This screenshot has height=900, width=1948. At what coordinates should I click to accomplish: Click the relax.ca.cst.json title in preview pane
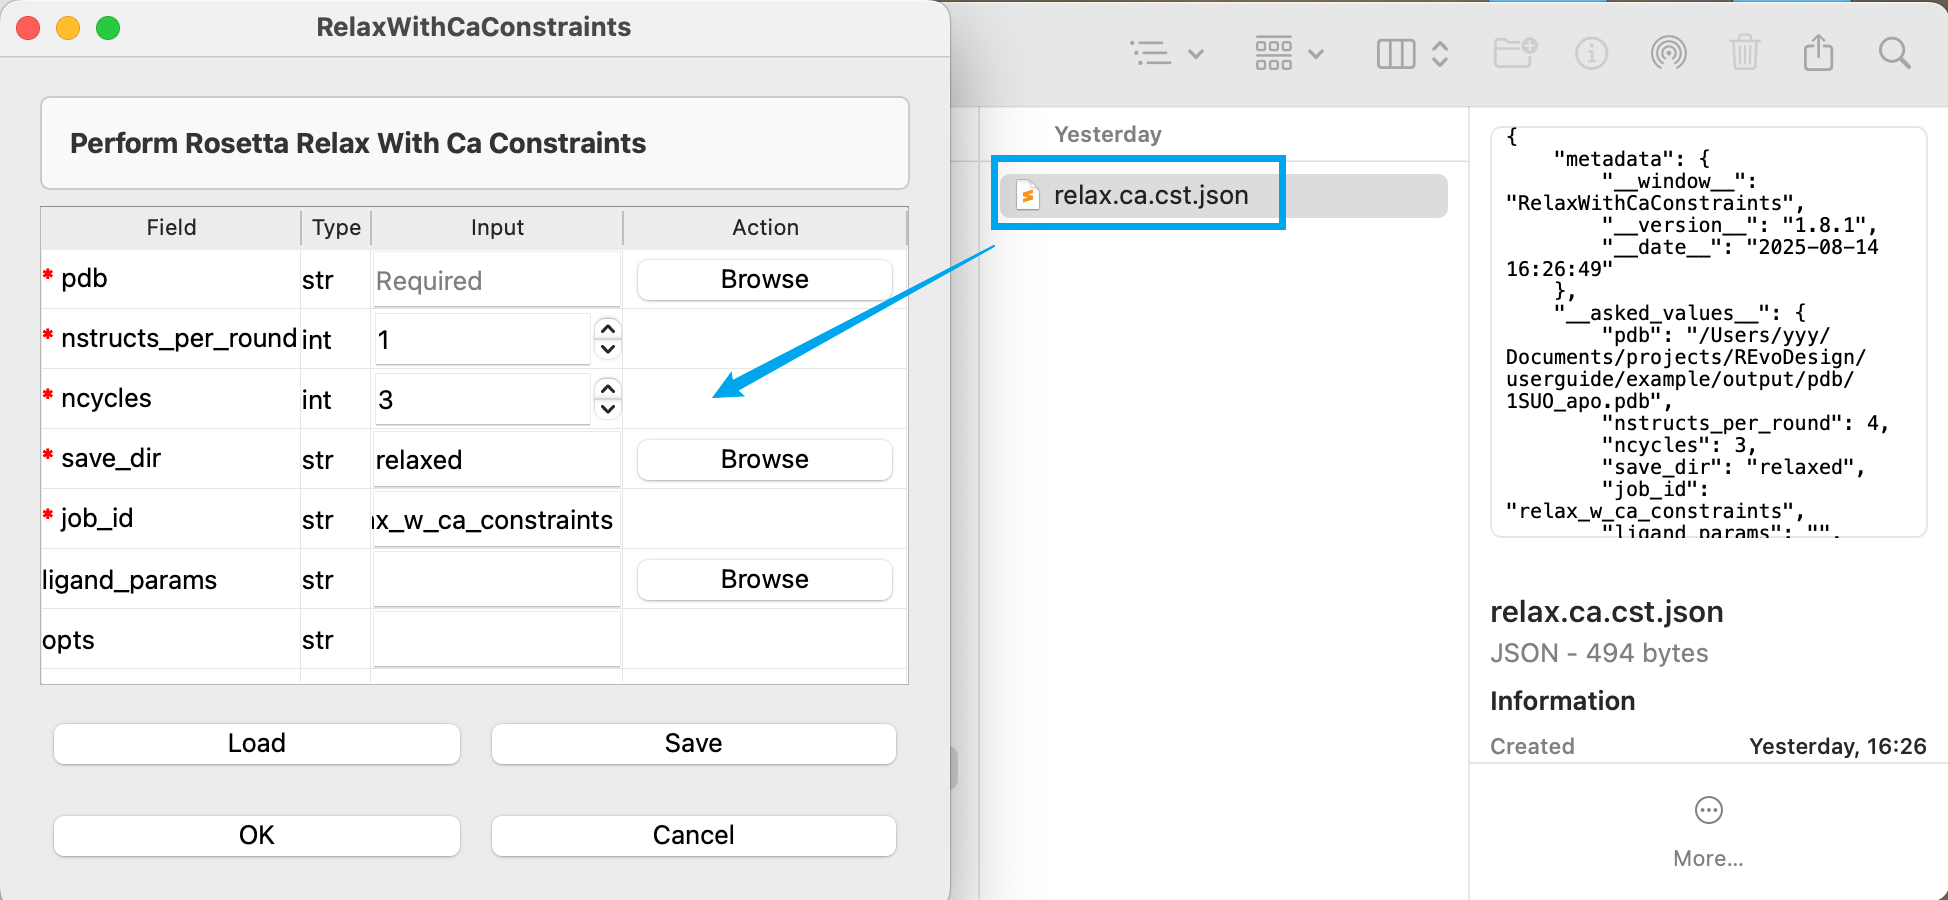pos(1607,612)
